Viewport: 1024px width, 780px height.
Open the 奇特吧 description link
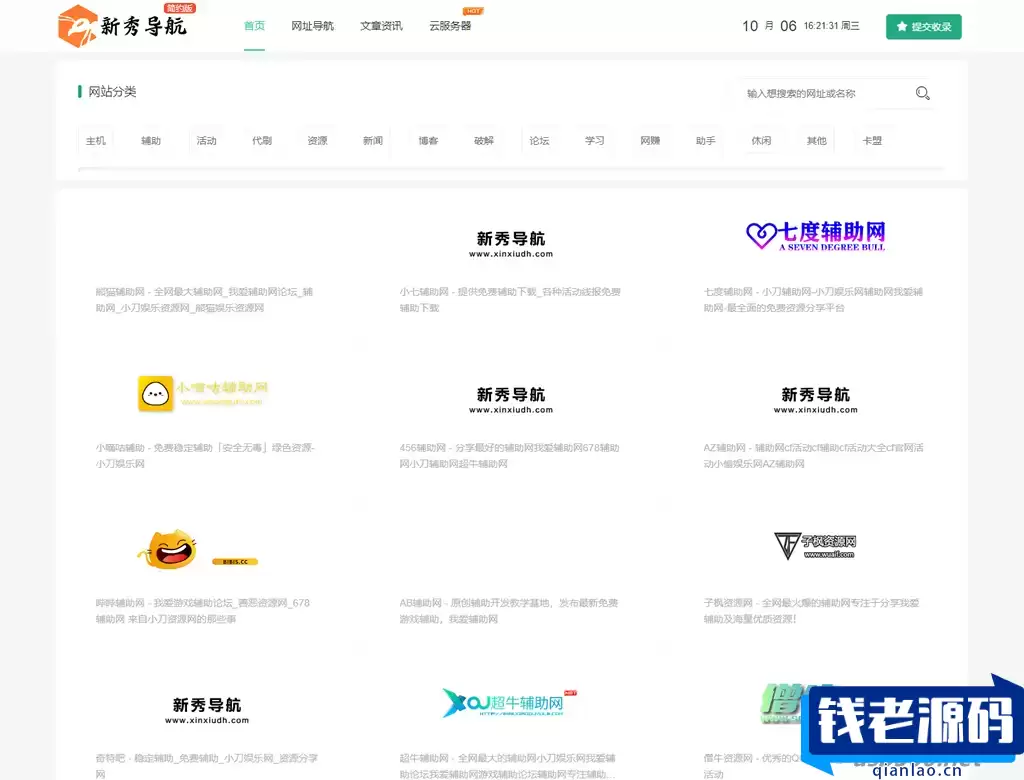point(206,766)
